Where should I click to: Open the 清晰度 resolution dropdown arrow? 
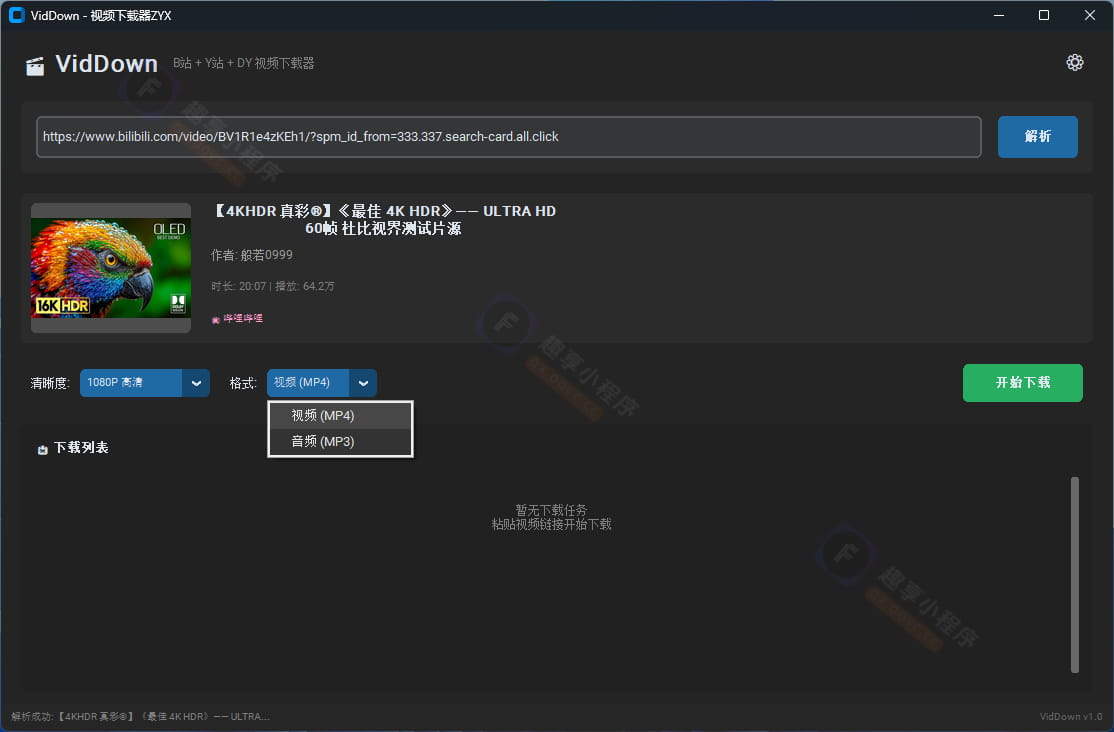tap(196, 383)
